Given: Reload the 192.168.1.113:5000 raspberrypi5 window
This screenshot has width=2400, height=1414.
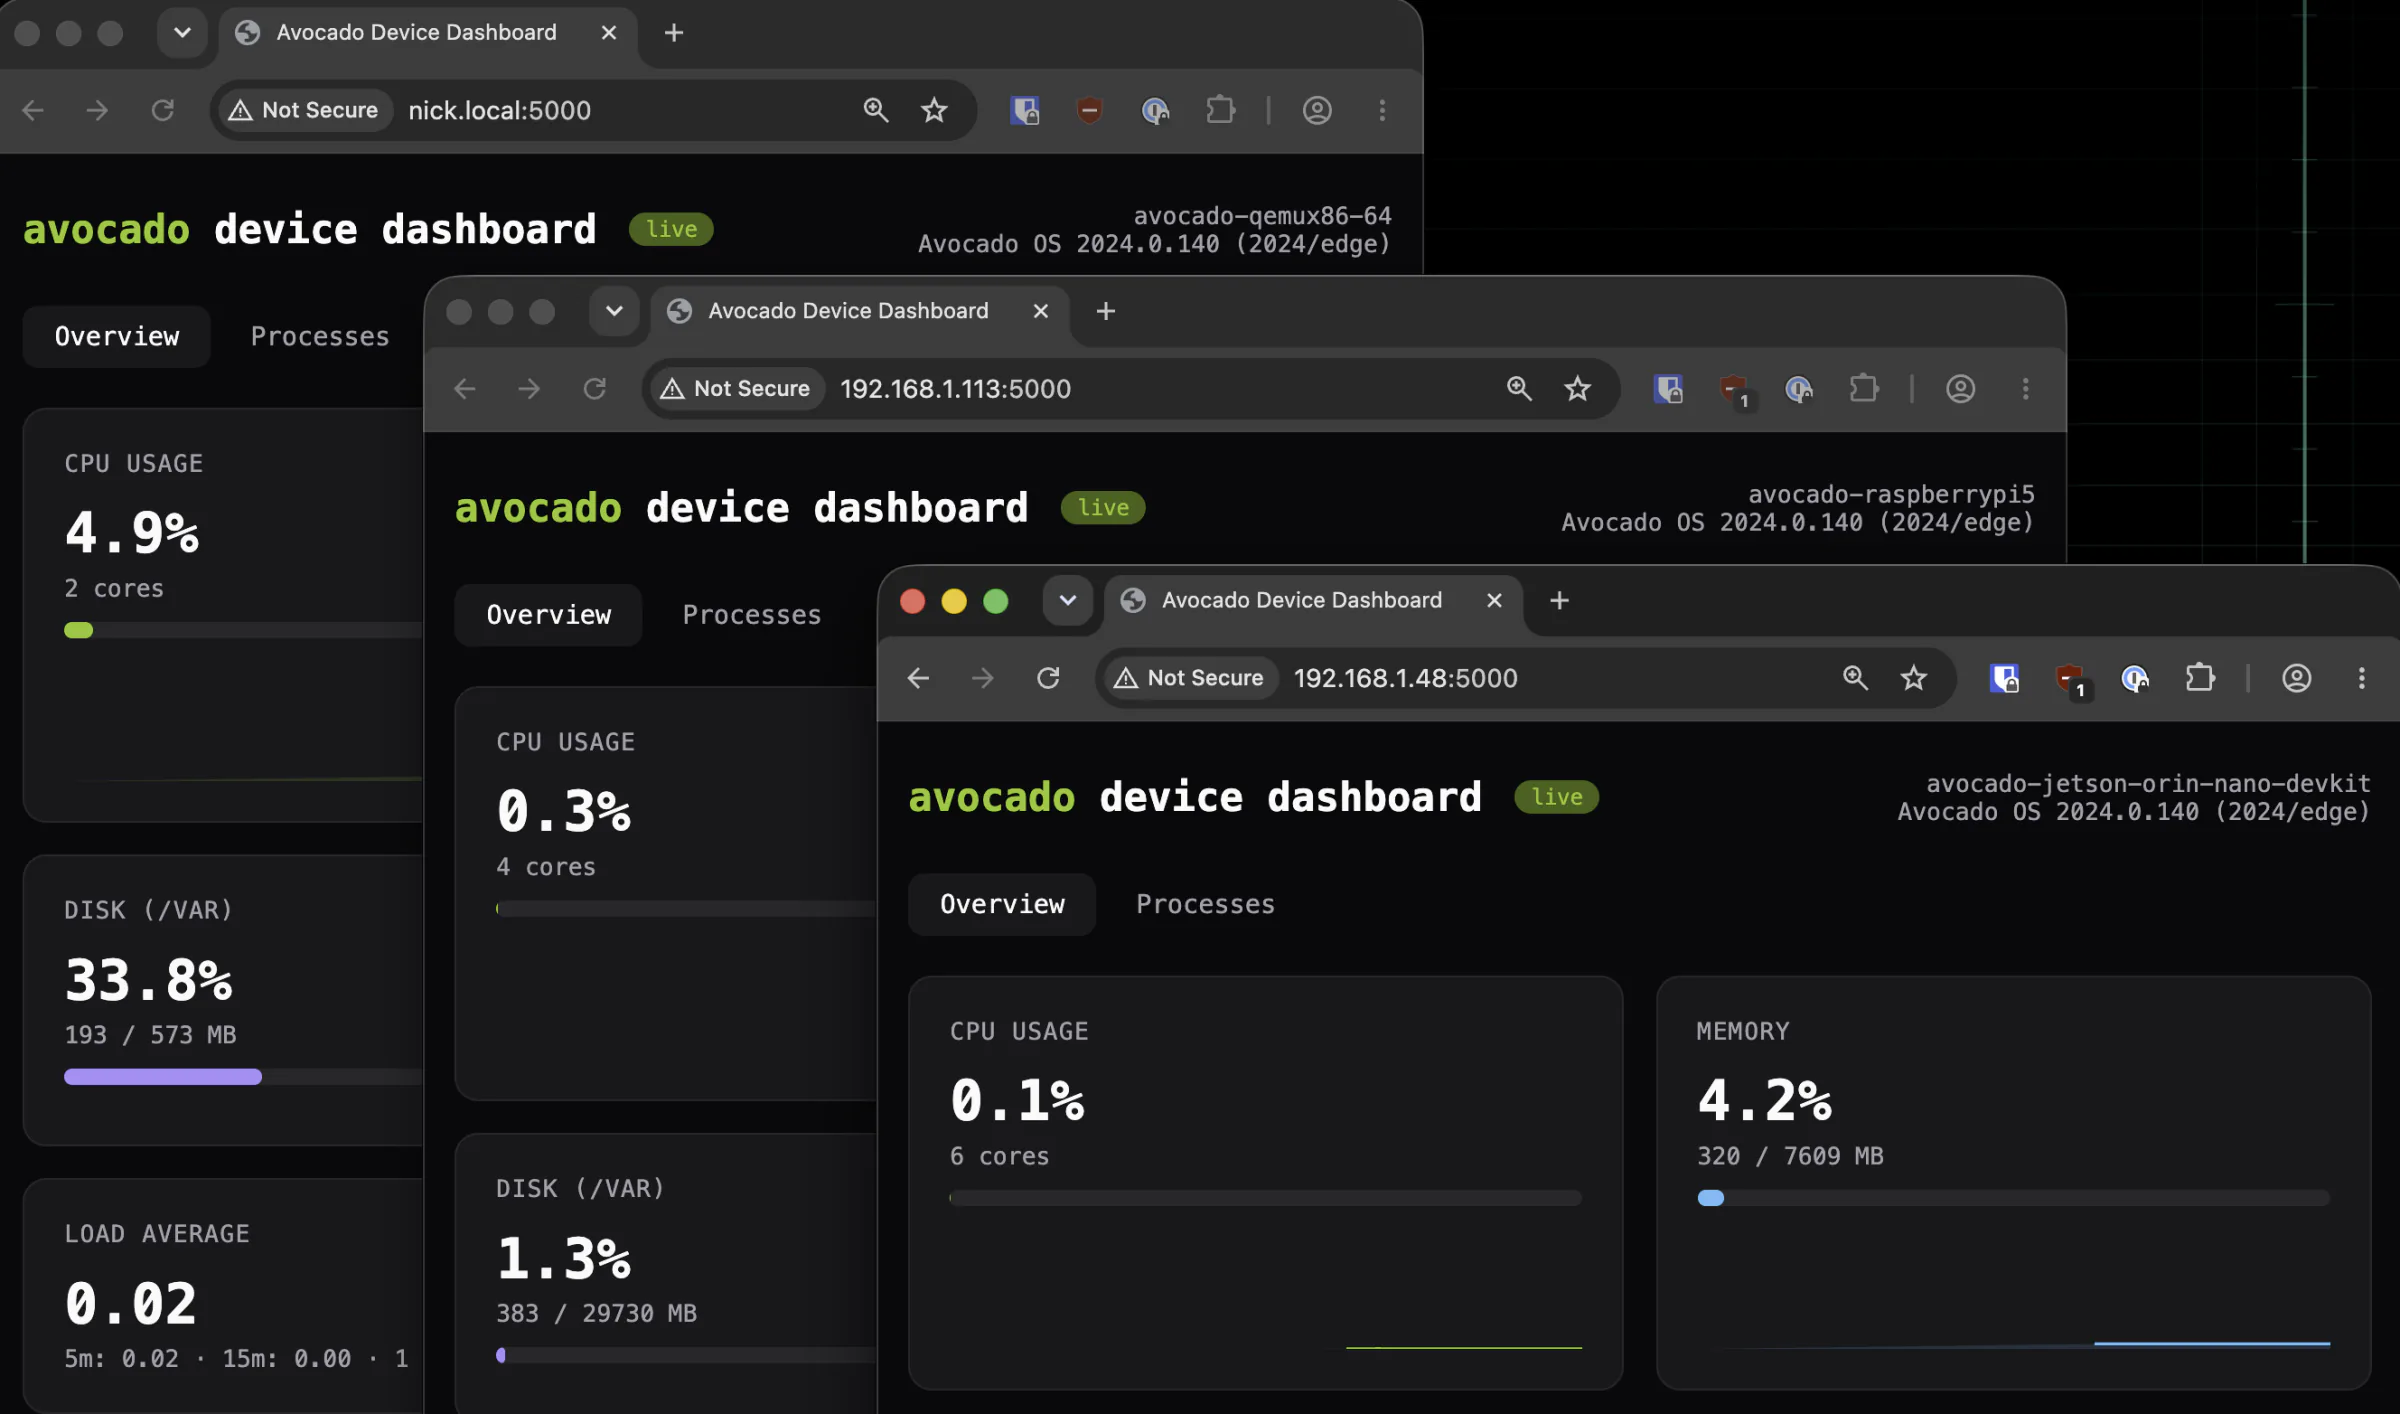Looking at the screenshot, I should pyautogui.click(x=595, y=388).
